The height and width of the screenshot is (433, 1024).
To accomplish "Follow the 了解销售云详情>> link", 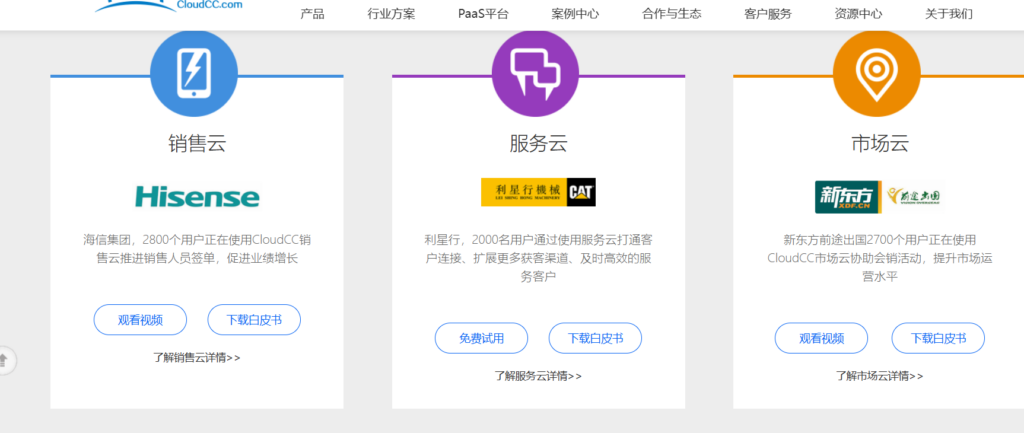I will click(x=197, y=356).
